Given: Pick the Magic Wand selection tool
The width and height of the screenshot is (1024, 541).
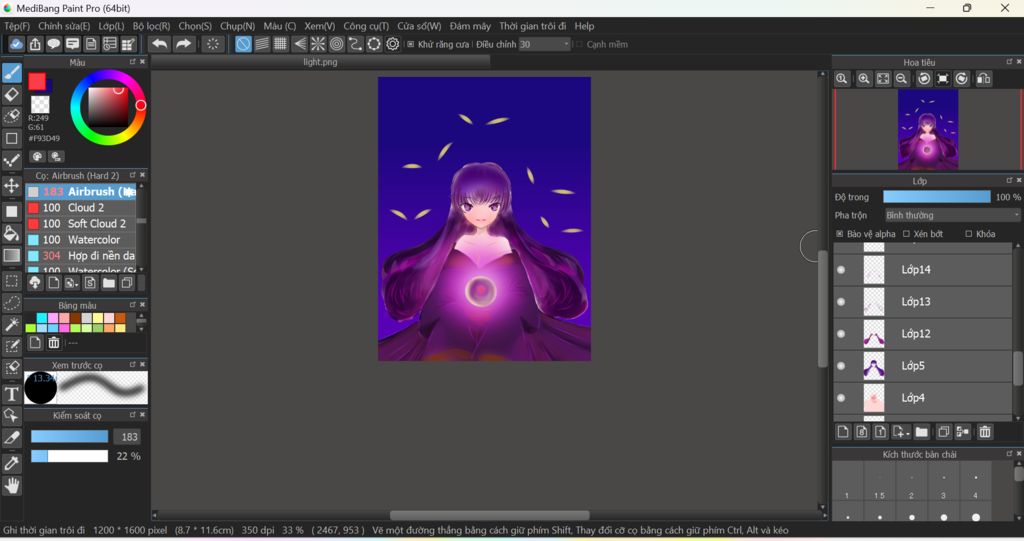Looking at the screenshot, I should tap(12, 325).
